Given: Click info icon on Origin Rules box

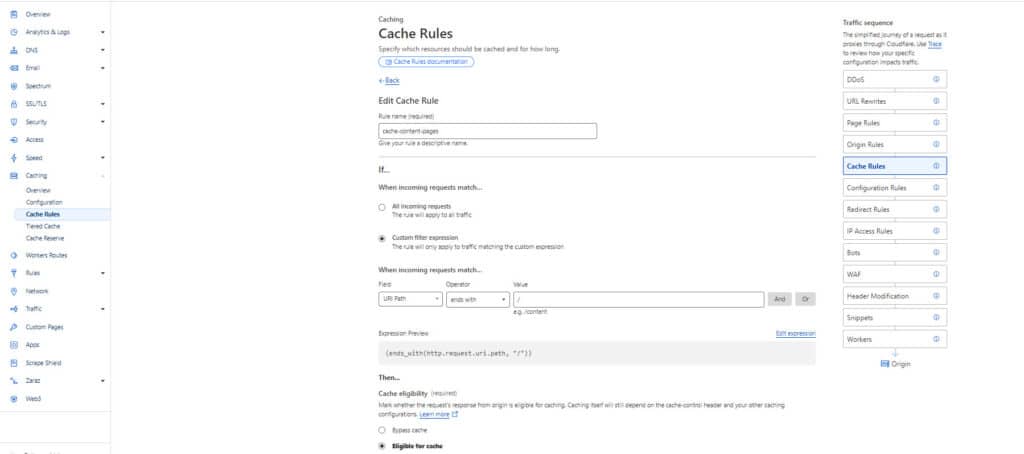Looking at the screenshot, I should click(936, 144).
